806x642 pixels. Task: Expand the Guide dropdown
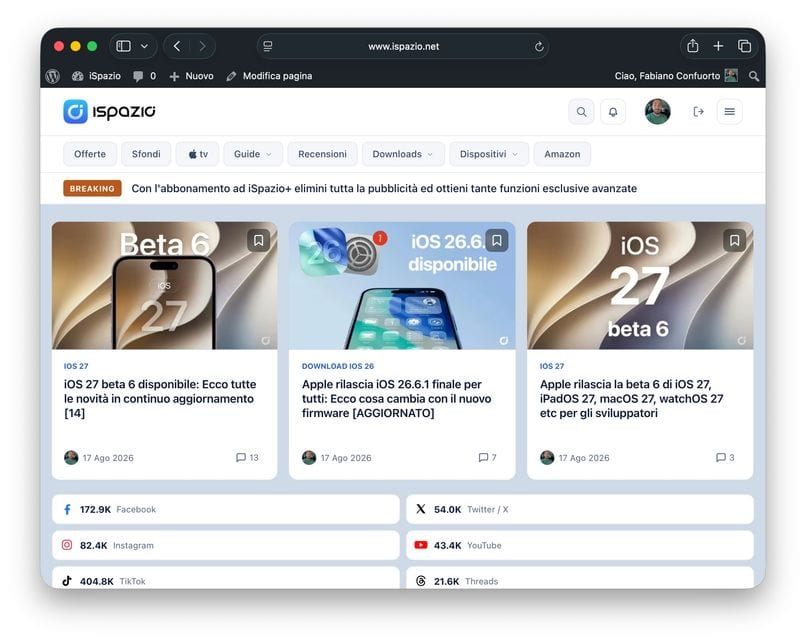click(252, 154)
